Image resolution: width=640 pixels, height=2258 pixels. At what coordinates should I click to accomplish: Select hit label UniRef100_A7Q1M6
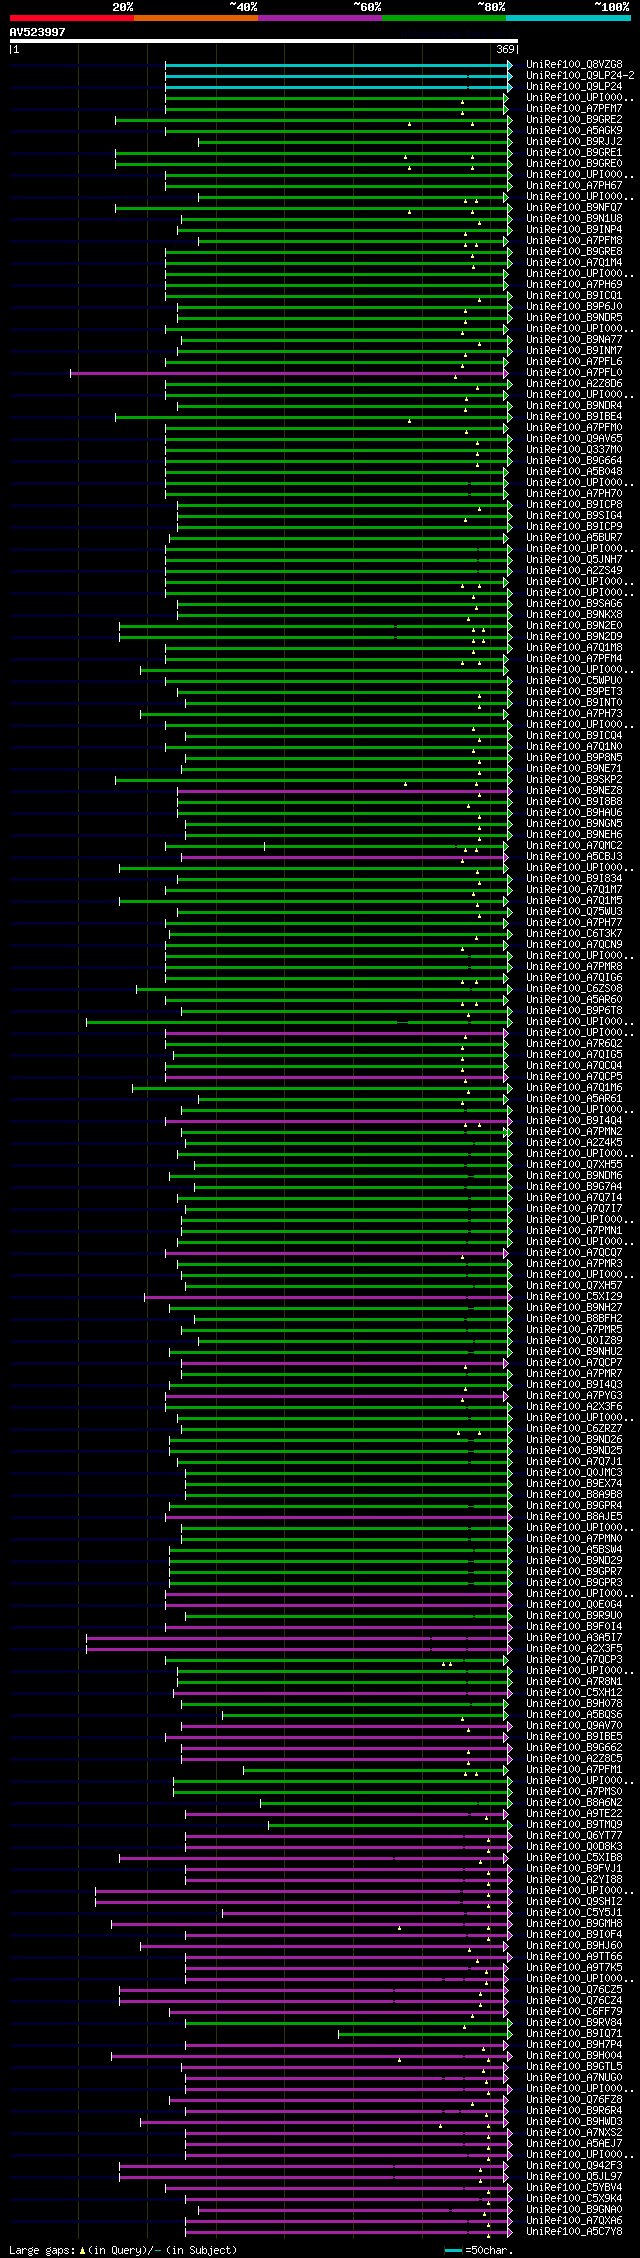coord(574,1088)
